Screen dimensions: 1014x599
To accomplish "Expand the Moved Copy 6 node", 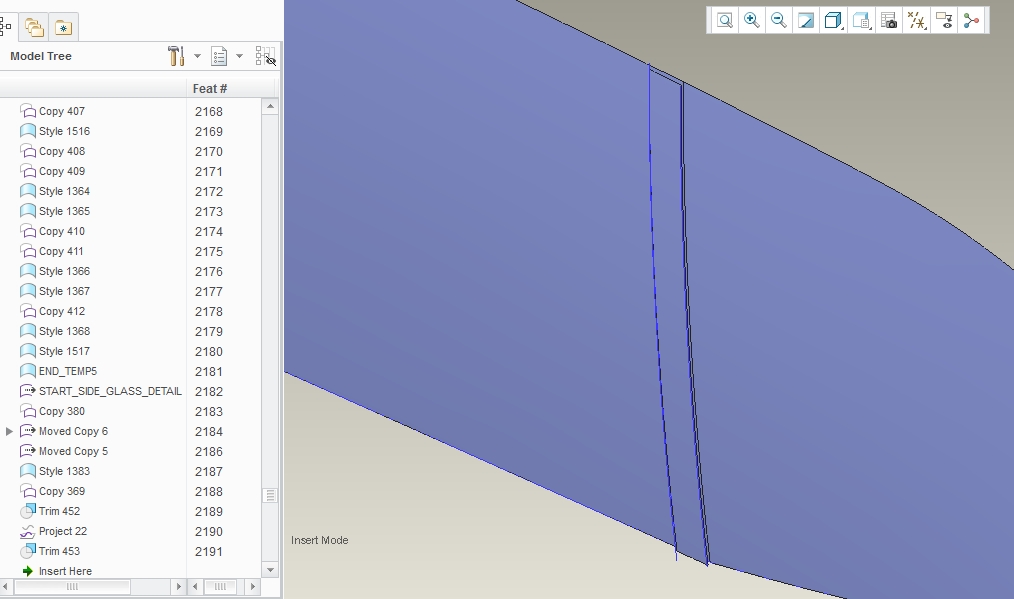I will click(x=9, y=431).
